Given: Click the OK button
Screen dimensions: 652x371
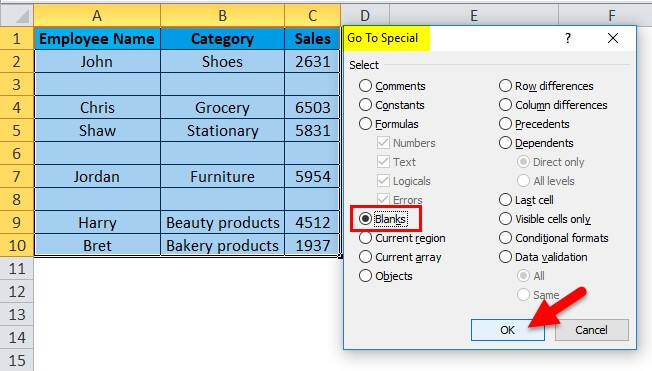Looking at the screenshot, I should [x=508, y=330].
